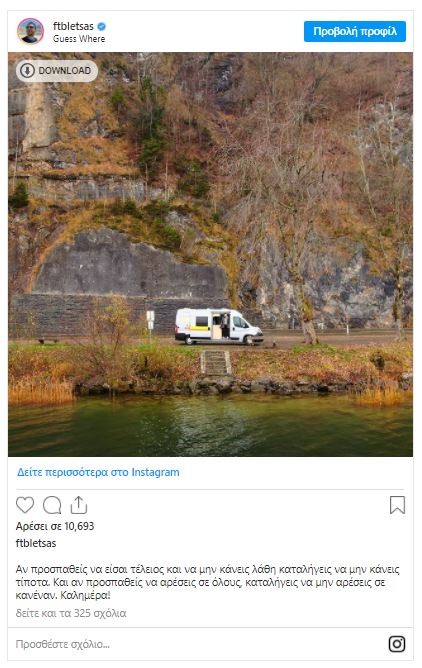Screen dimensions: 422x668
Task: Click the lake water area of photo
Action: (x=210, y=426)
